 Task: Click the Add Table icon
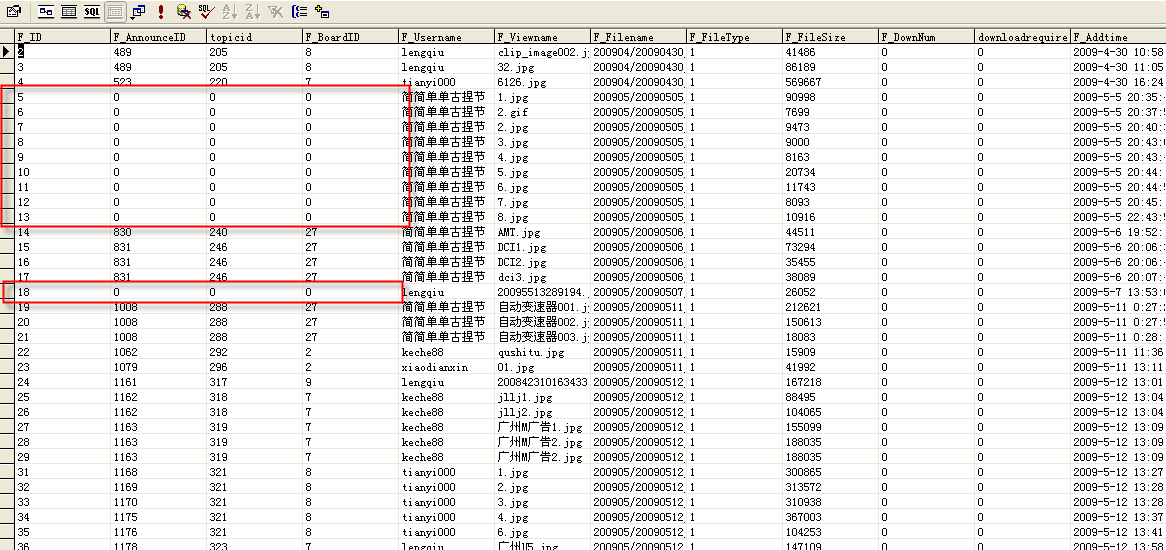pyautogui.click(x=322, y=11)
